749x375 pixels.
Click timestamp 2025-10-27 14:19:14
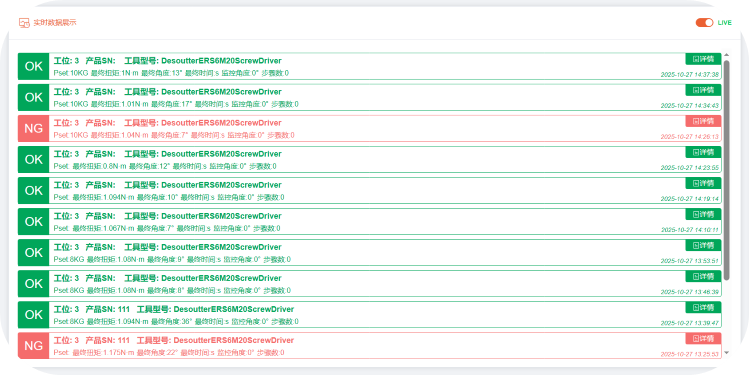click(x=690, y=199)
